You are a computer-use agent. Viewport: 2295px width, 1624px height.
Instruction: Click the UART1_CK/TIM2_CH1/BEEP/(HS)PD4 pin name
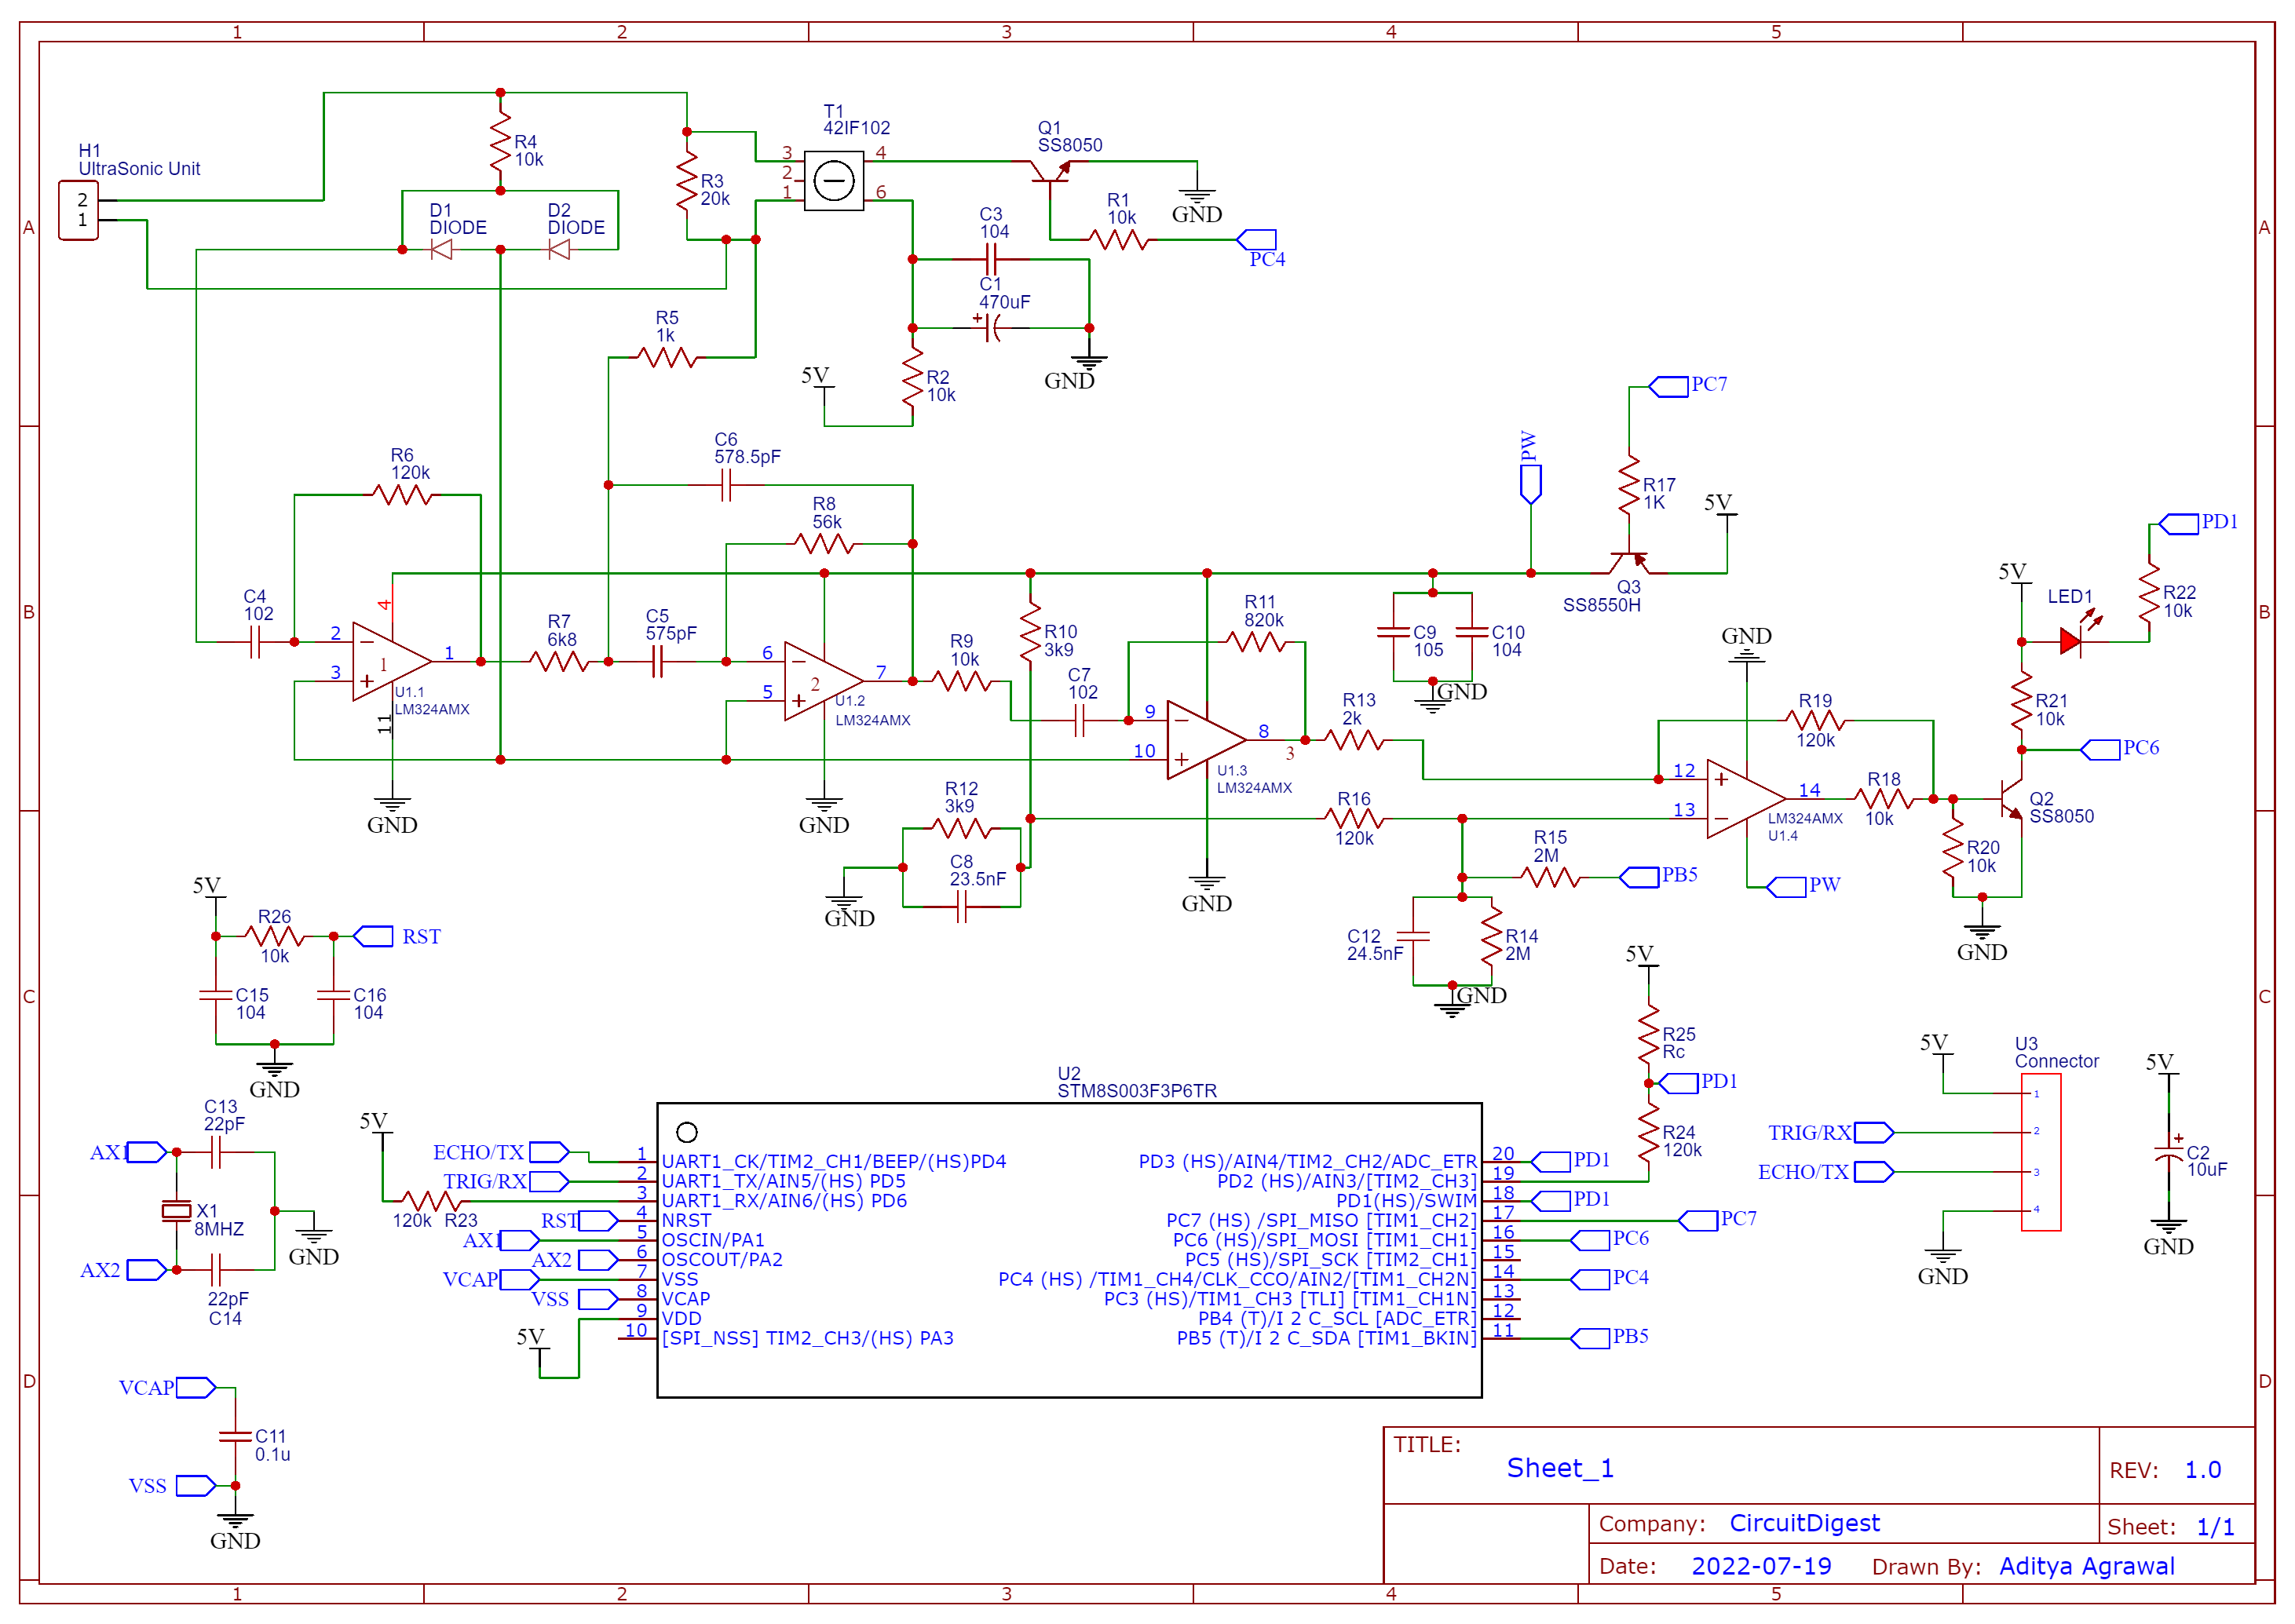tap(834, 1162)
